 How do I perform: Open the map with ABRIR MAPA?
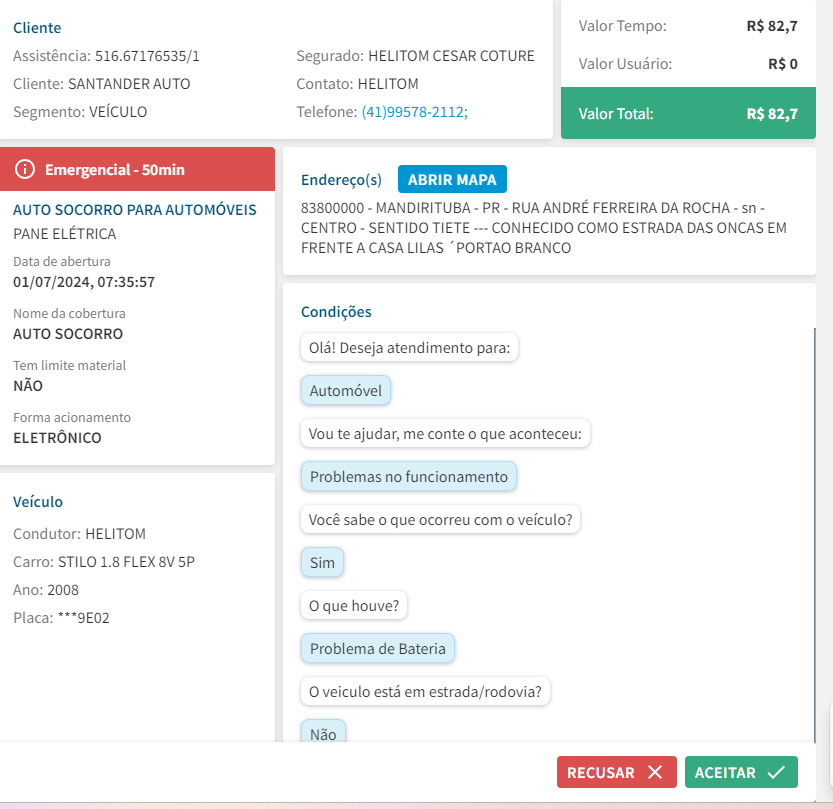[453, 180]
